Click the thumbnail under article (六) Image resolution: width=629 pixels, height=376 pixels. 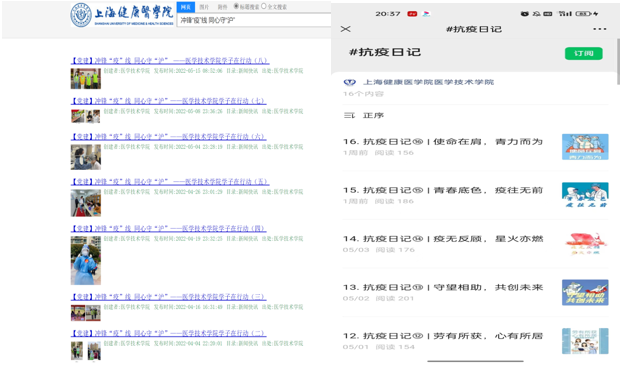pos(86,157)
